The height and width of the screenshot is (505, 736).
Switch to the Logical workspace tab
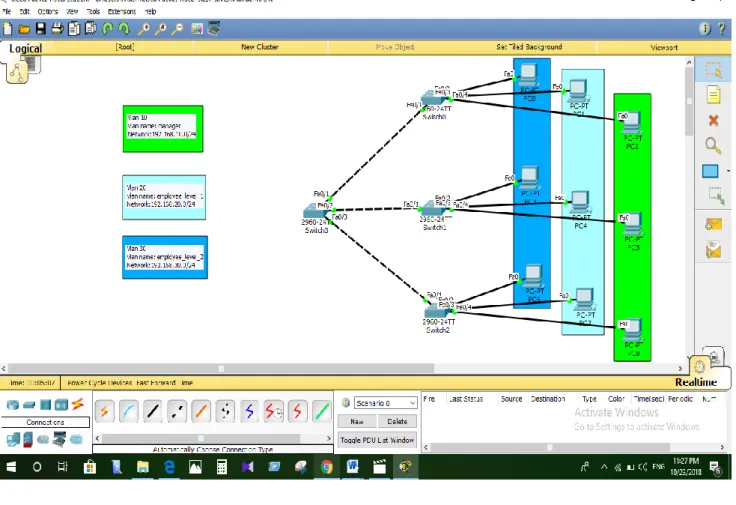[x=25, y=48]
